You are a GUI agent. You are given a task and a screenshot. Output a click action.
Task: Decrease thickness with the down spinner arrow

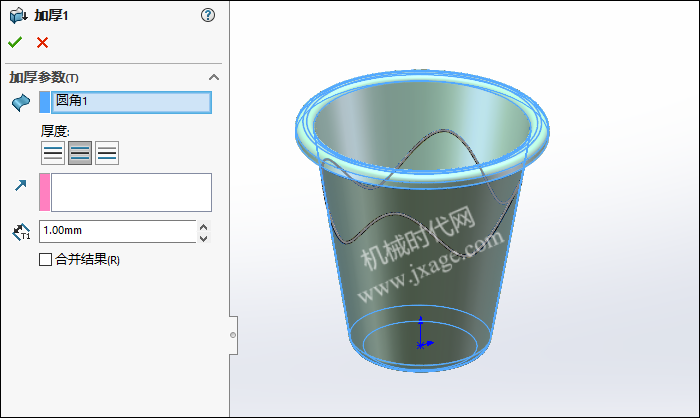point(204,238)
